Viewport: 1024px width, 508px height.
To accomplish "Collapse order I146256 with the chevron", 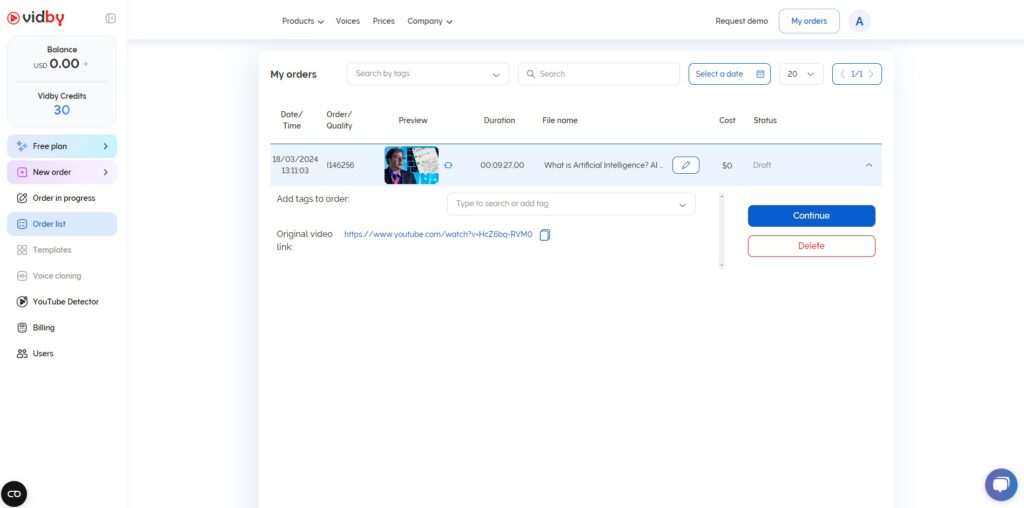I will click(x=869, y=165).
